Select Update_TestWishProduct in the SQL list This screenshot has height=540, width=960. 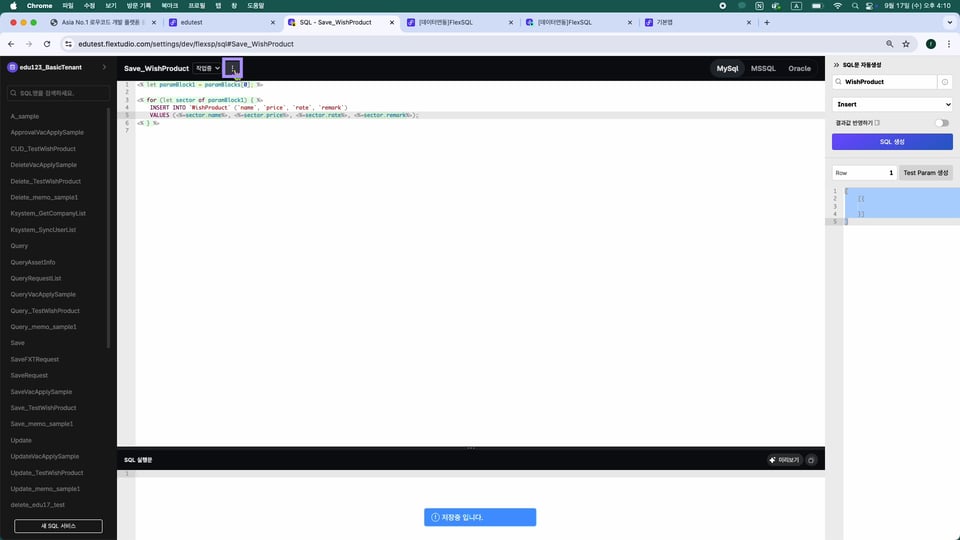47,473
